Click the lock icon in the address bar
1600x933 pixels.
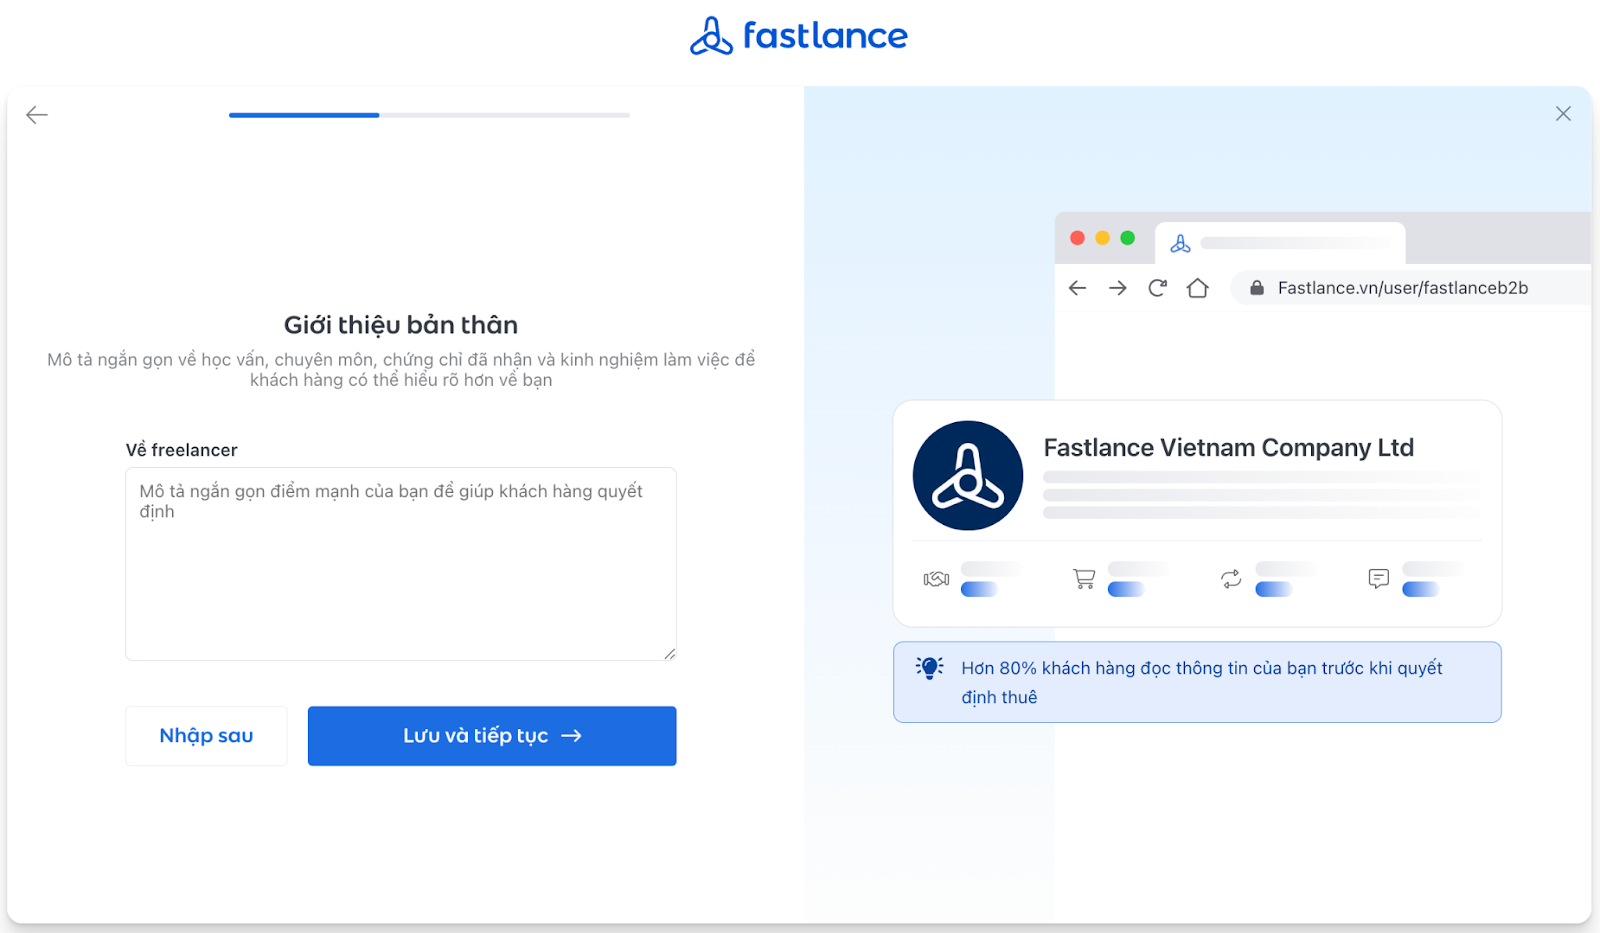[1255, 288]
